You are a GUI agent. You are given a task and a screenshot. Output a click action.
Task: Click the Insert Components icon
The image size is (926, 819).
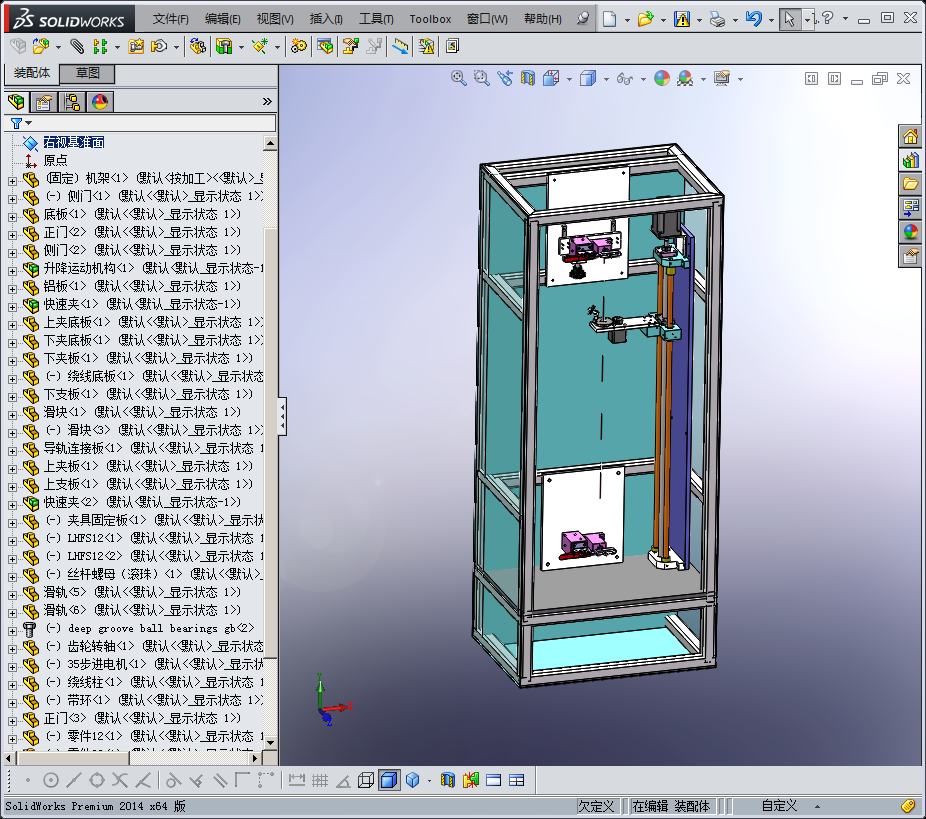(x=41, y=46)
